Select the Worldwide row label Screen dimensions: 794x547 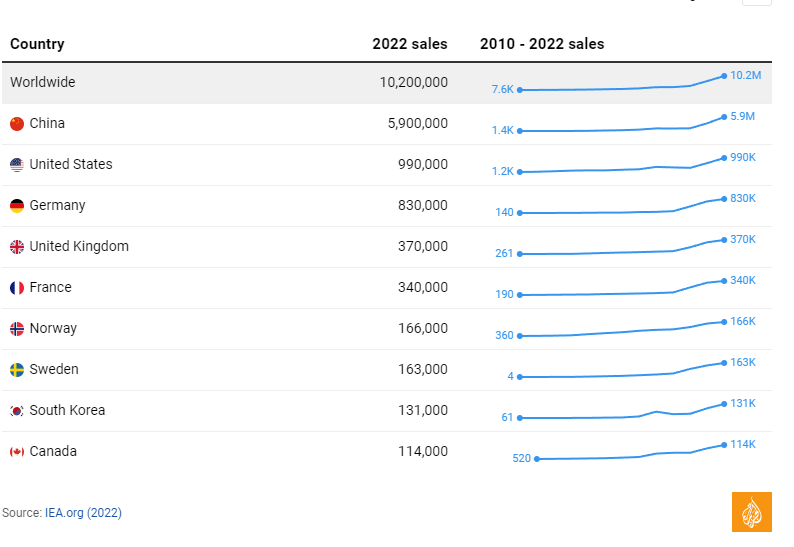coord(43,82)
